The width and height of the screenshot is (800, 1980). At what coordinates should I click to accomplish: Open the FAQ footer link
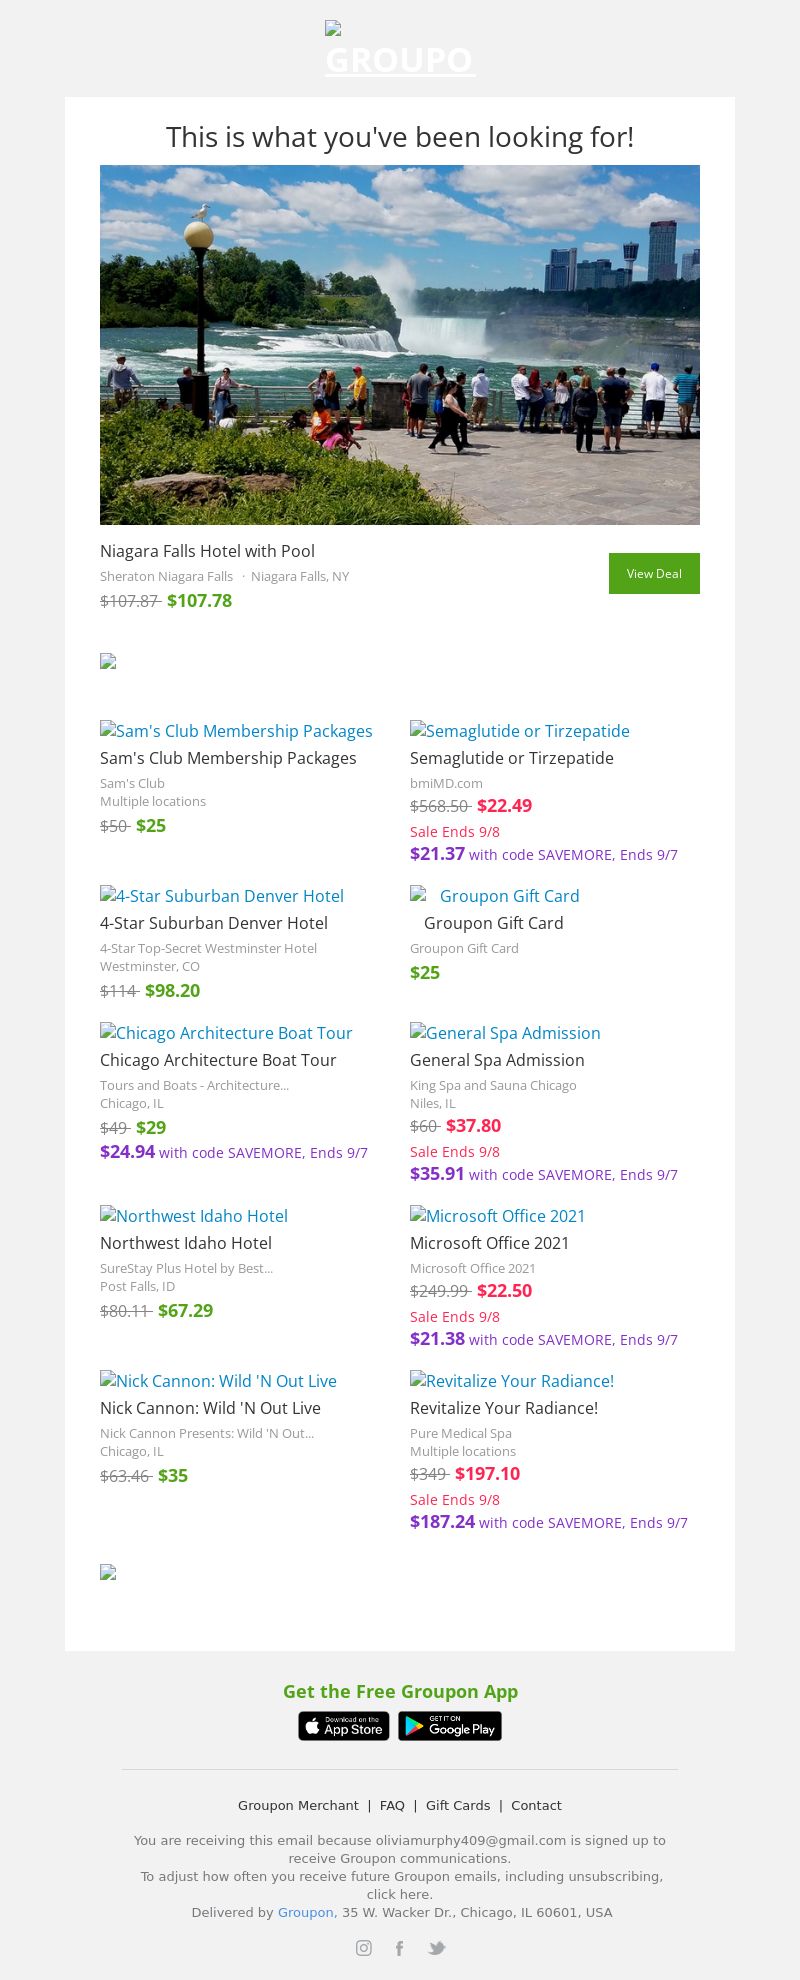[392, 1805]
